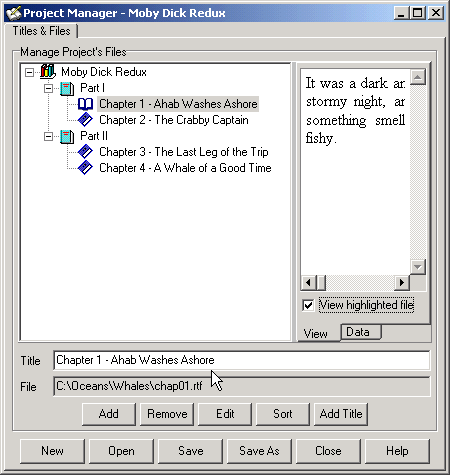
Task: Click the Add Title button
Action: point(341,414)
